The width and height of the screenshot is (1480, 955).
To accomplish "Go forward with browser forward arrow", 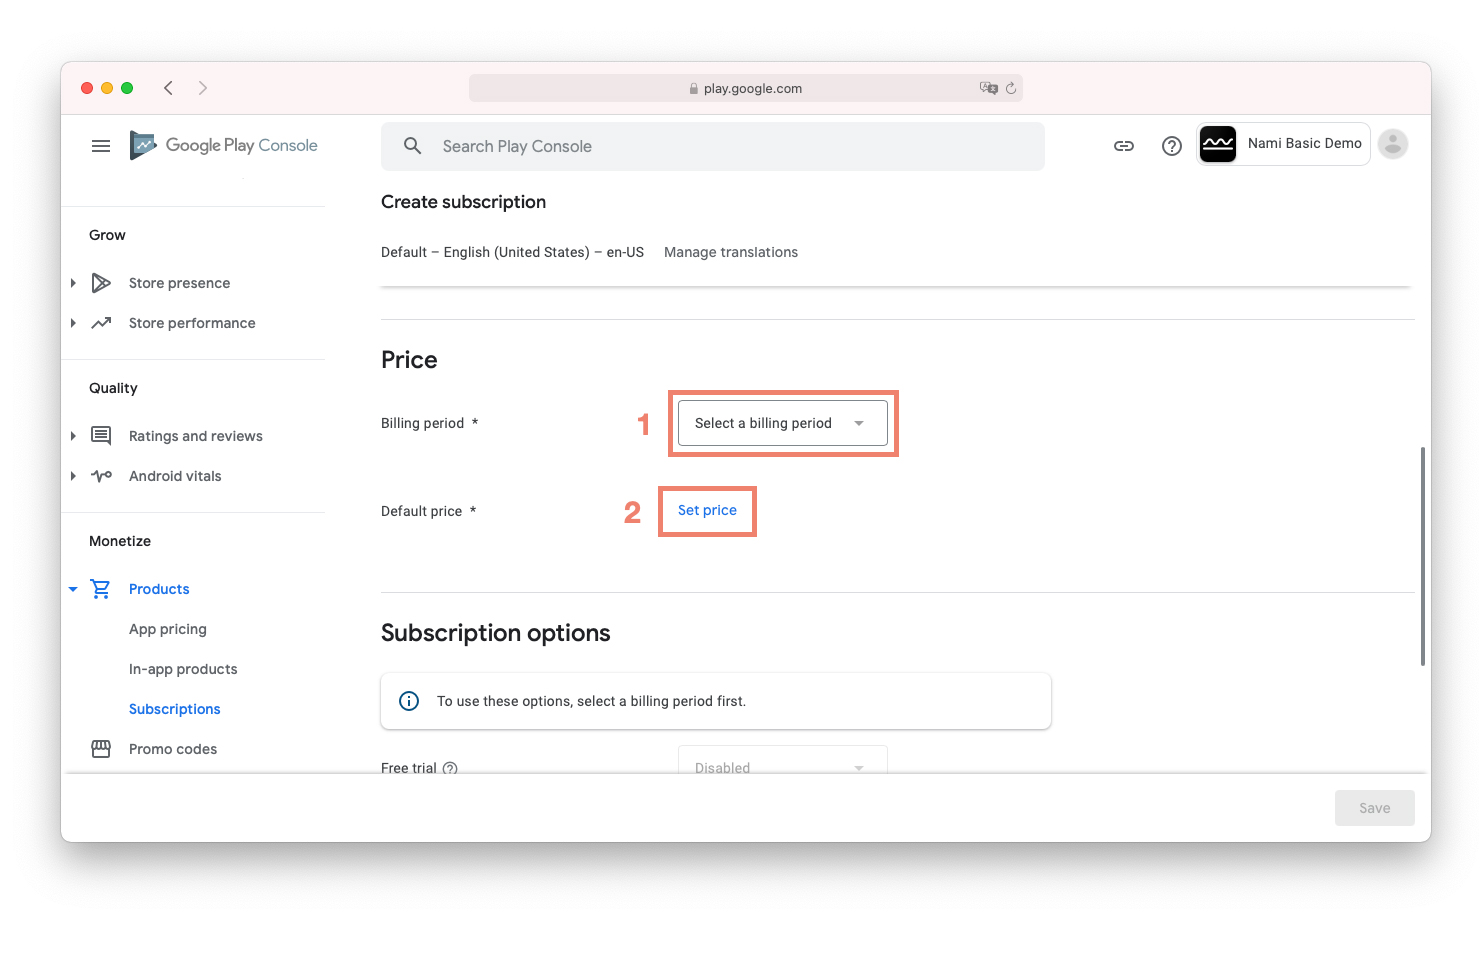I will click(203, 88).
